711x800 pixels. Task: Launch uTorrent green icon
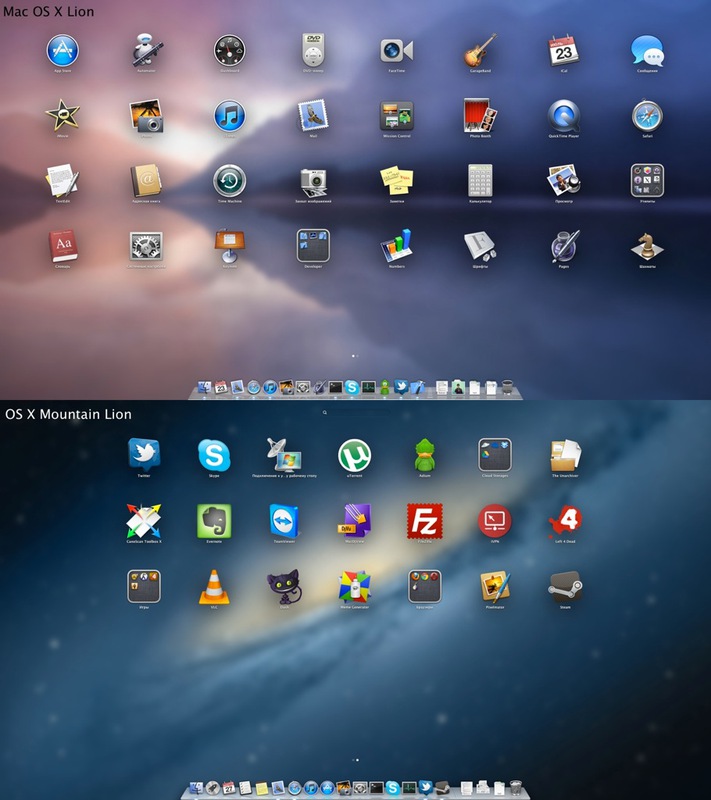pyautogui.click(x=354, y=455)
